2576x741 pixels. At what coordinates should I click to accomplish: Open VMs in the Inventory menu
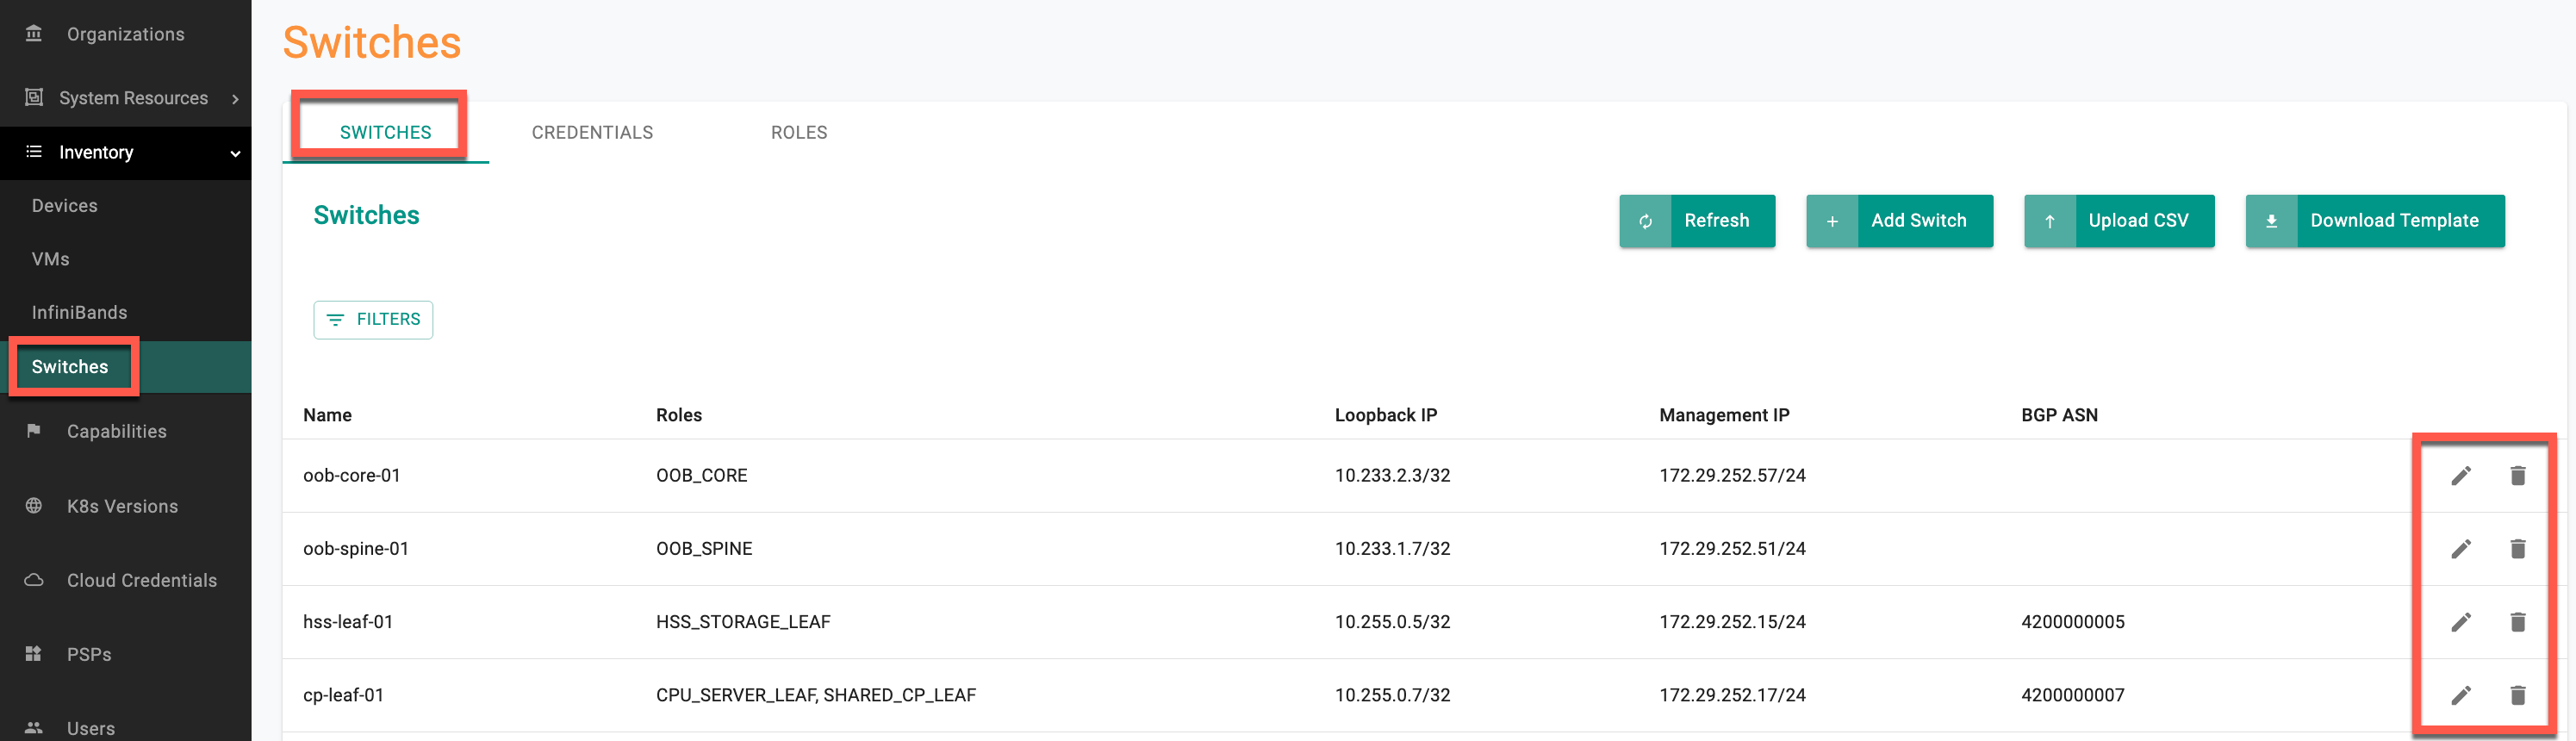pos(50,259)
